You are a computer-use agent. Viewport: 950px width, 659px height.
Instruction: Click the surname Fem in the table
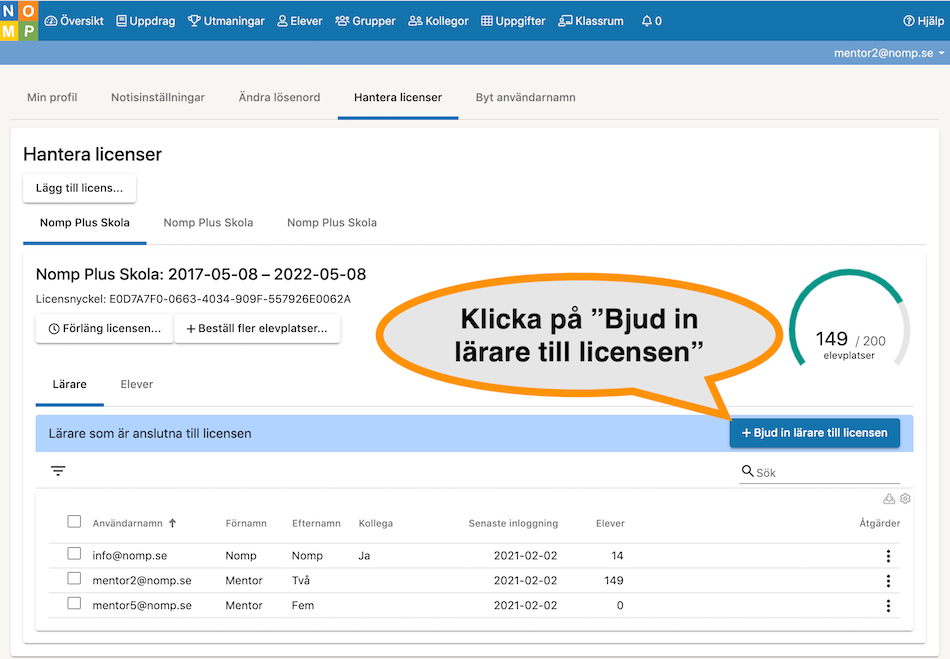point(303,606)
